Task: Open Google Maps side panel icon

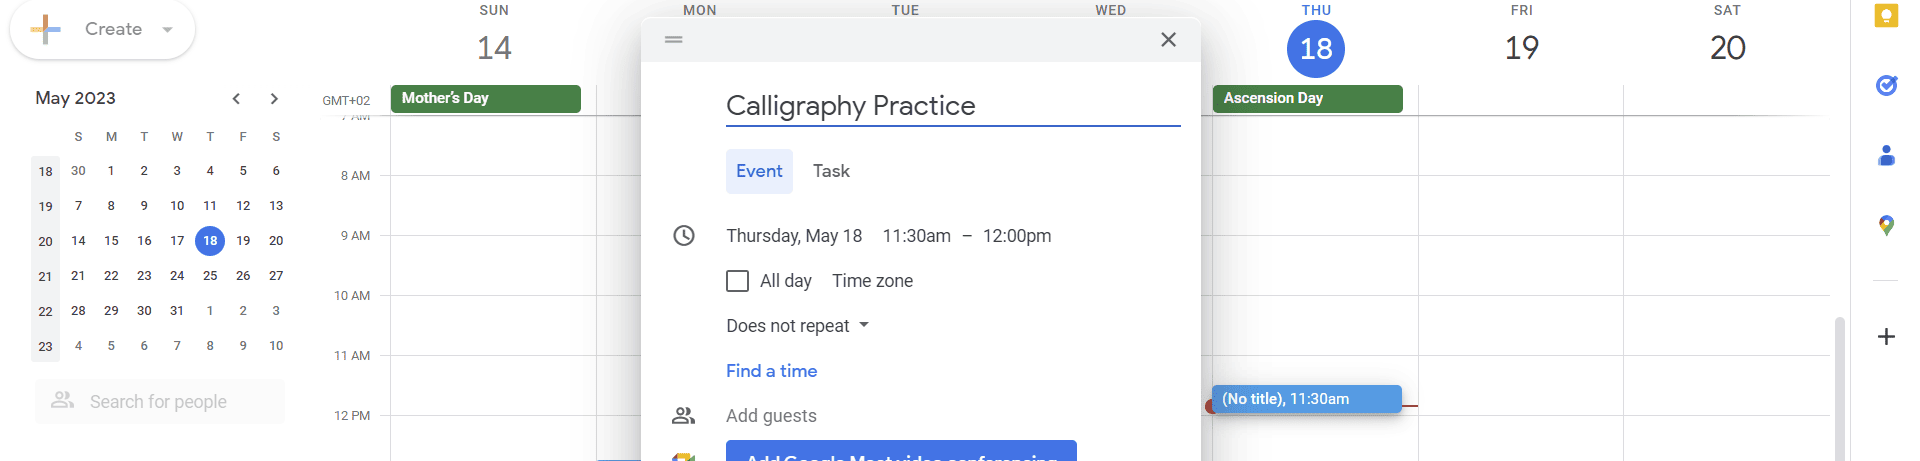Action: 1886,226
